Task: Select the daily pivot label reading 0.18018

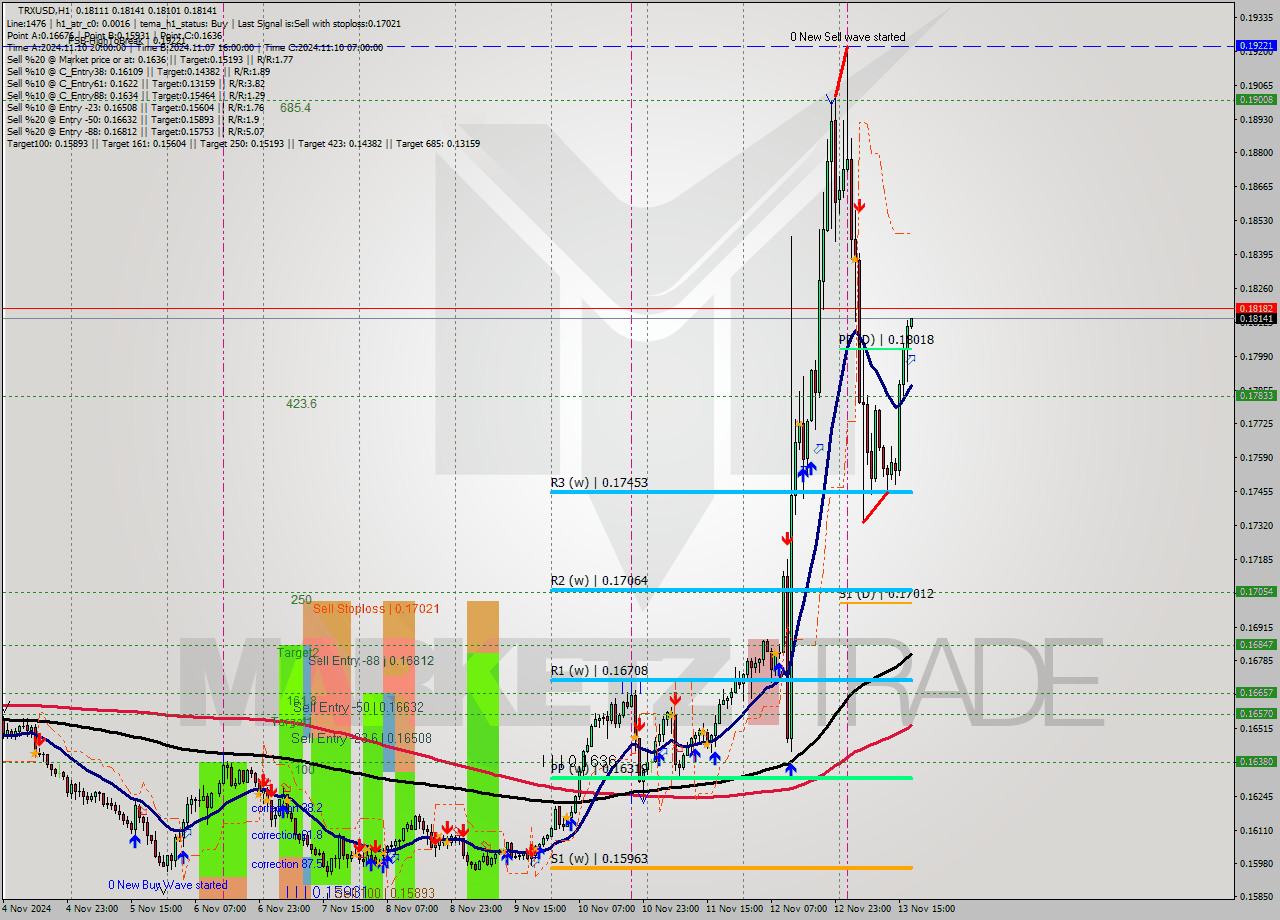Action: click(x=886, y=340)
